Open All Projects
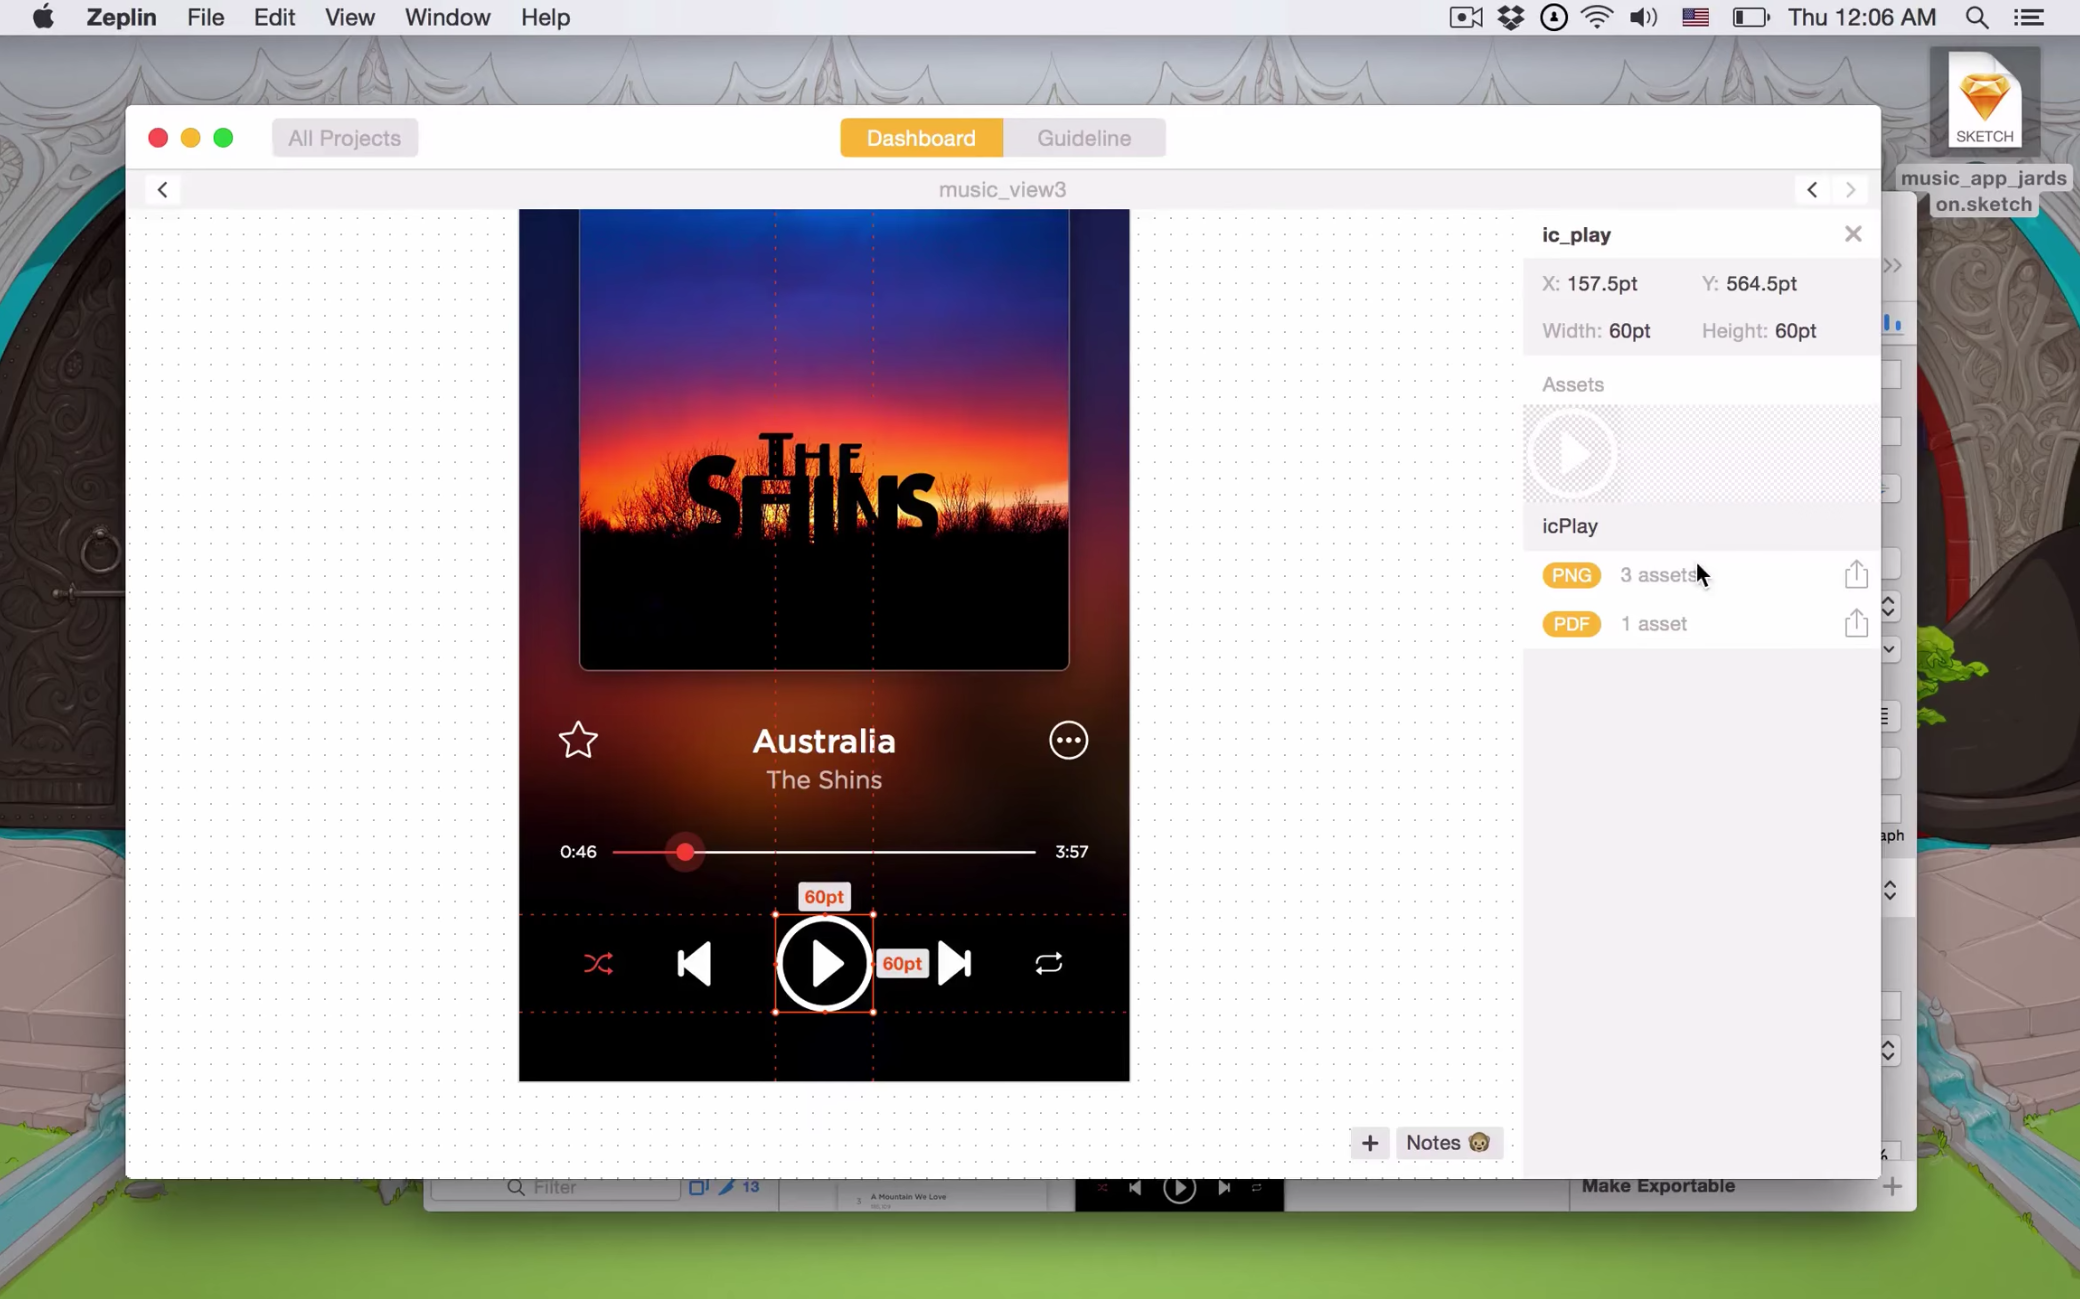The height and width of the screenshot is (1299, 2080). [344, 138]
